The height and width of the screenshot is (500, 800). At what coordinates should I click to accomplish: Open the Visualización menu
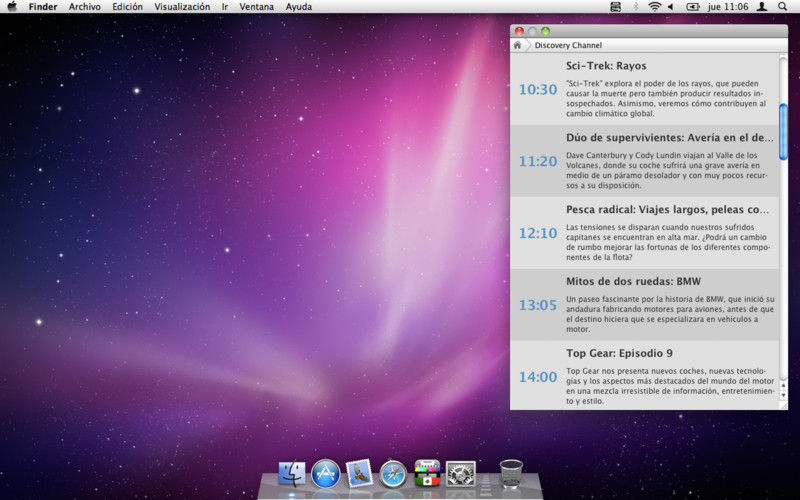(182, 7)
